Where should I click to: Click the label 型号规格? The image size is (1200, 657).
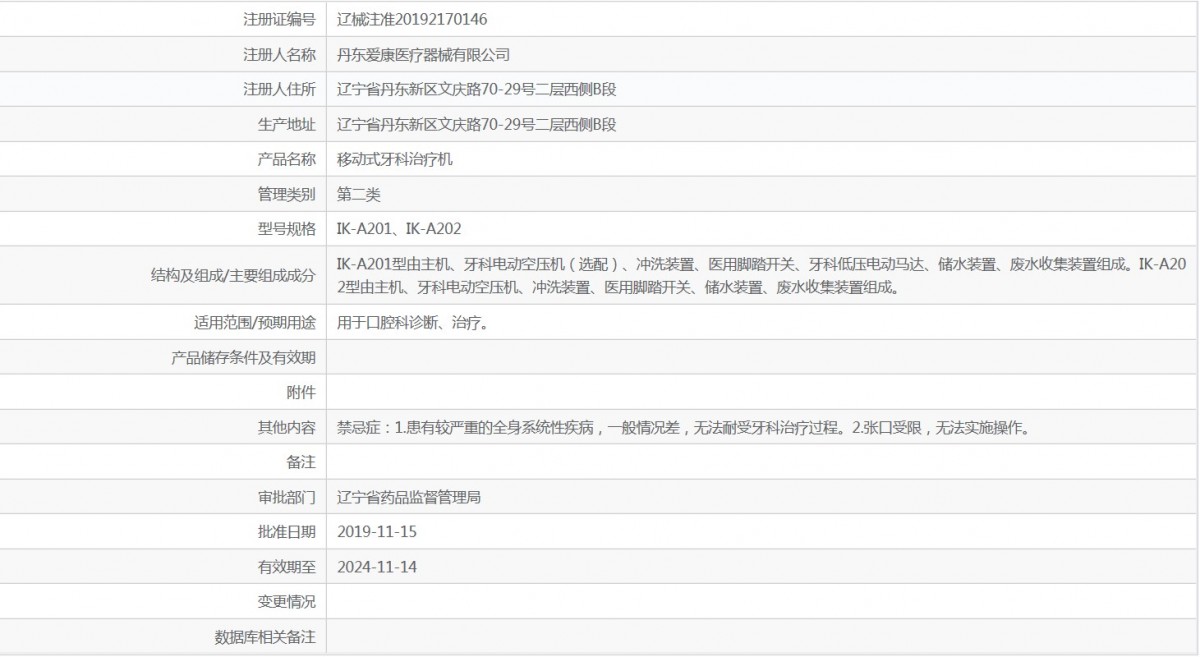click(286, 229)
